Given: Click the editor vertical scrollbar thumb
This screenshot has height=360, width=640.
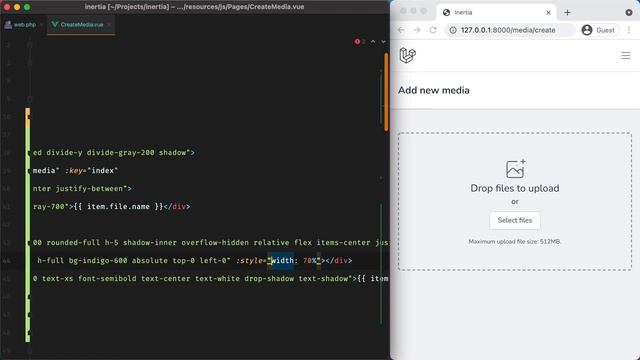Looking at the screenshot, I should tap(386, 92).
